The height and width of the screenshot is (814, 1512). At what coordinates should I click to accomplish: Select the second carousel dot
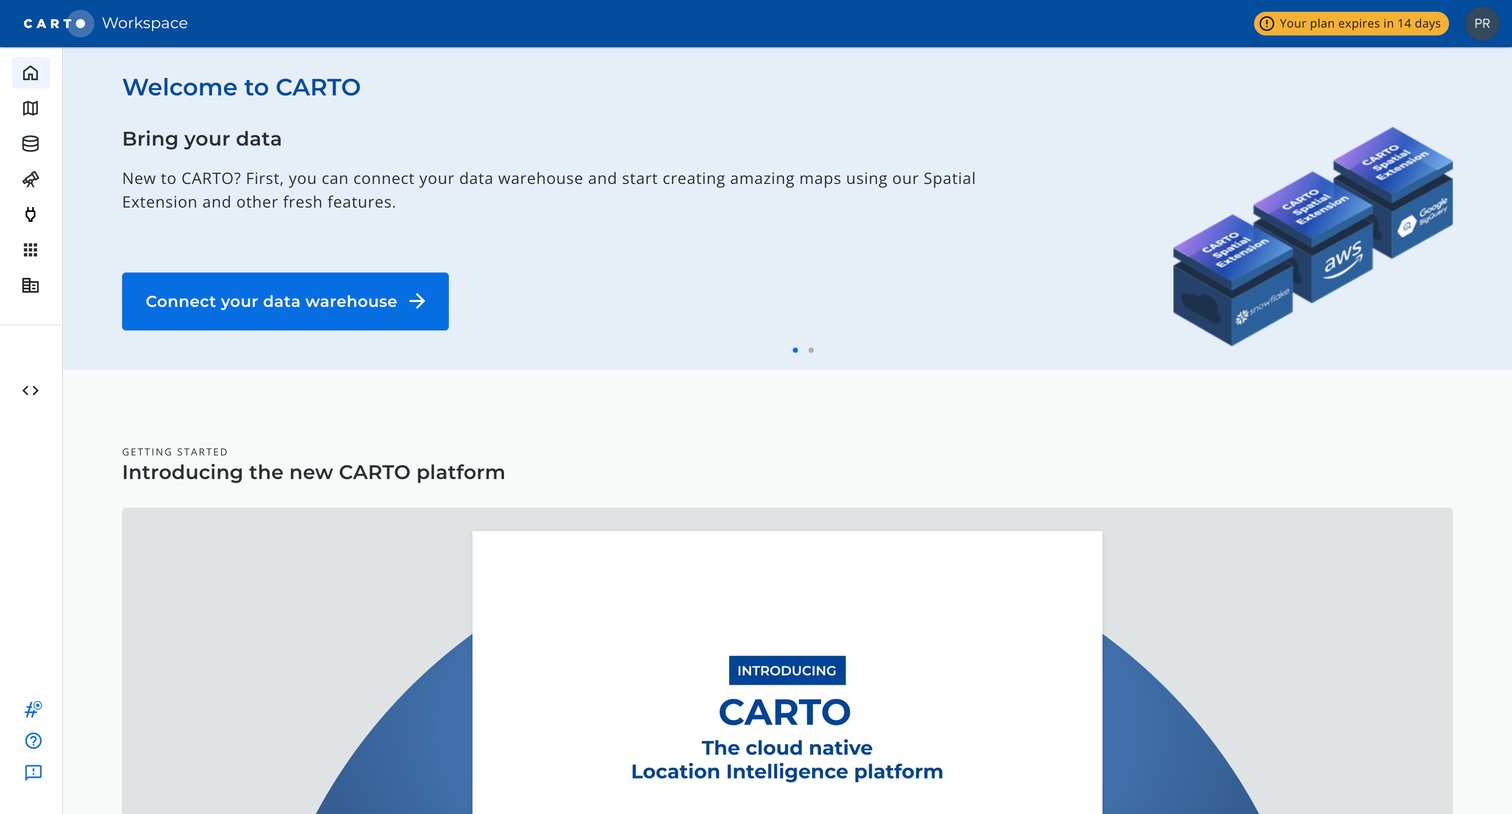click(x=811, y=350)
